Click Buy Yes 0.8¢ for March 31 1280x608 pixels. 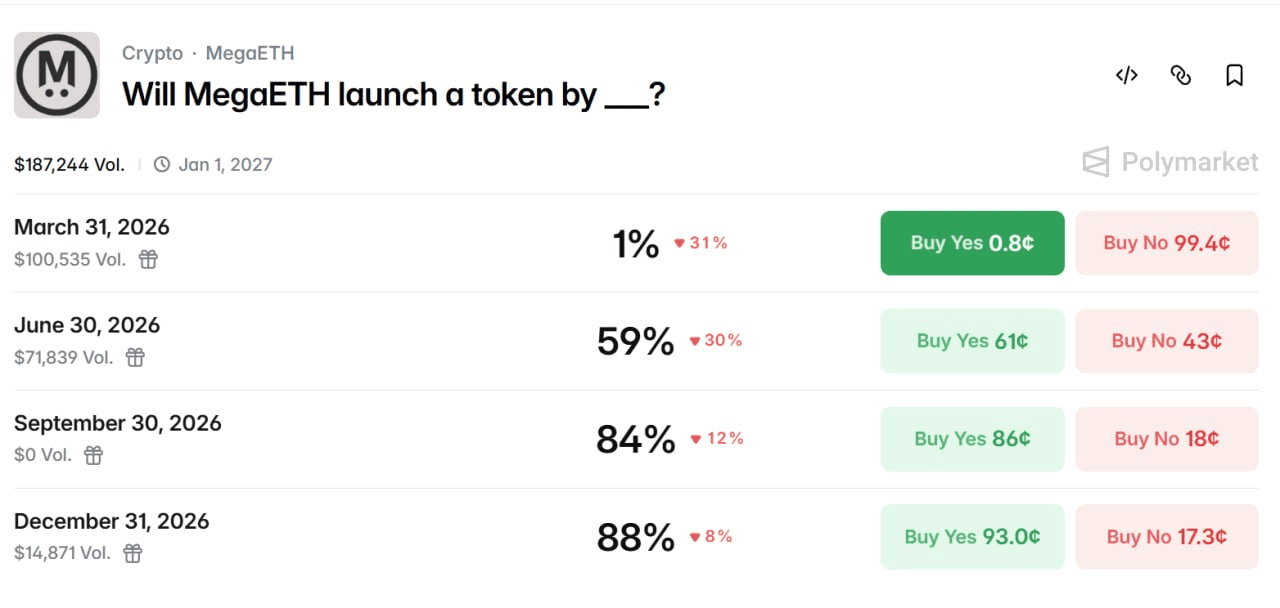point(972,243)
